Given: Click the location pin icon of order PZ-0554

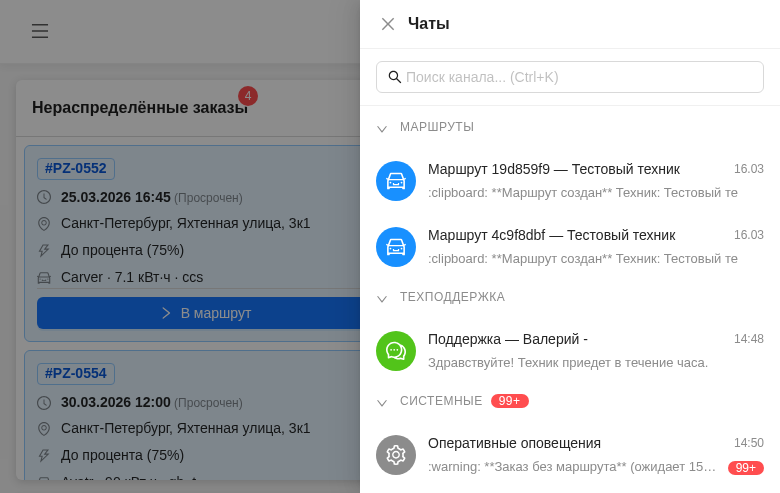Looking at the screenshot, I should (x=44, y=428).
